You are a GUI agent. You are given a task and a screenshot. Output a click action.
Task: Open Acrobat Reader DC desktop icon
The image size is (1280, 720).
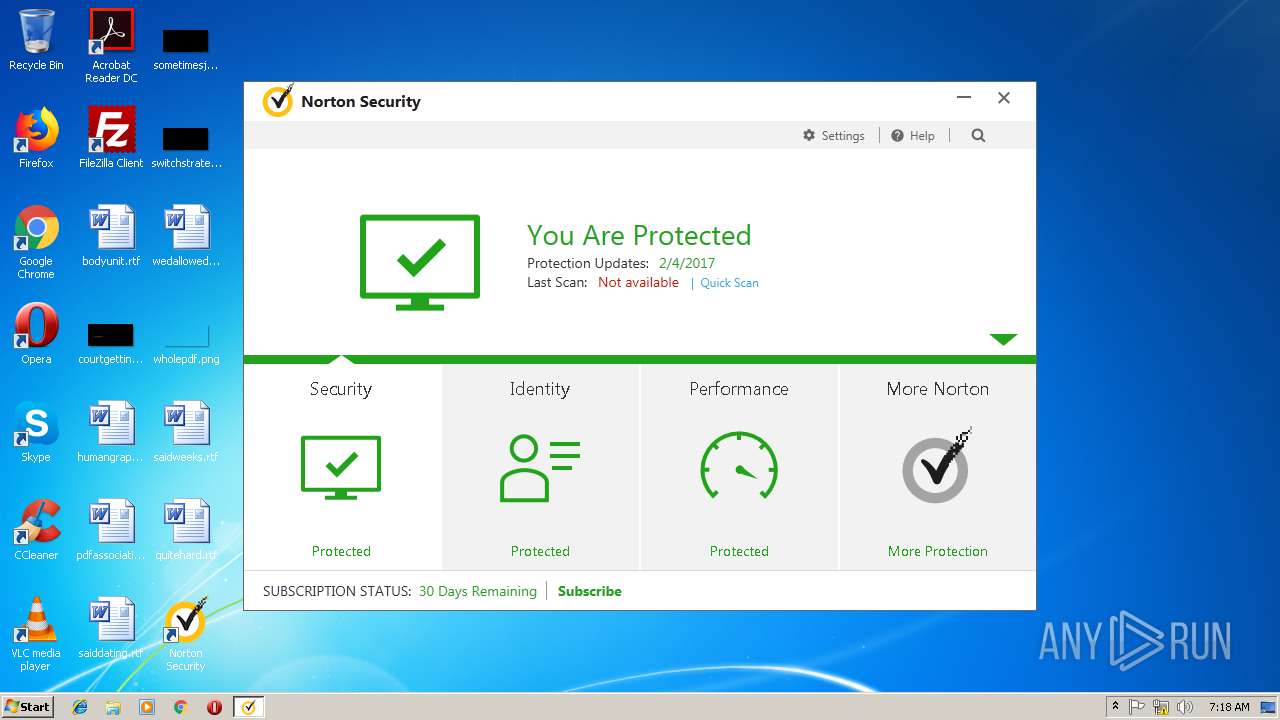pyautogui.click(x=111, y=45)
